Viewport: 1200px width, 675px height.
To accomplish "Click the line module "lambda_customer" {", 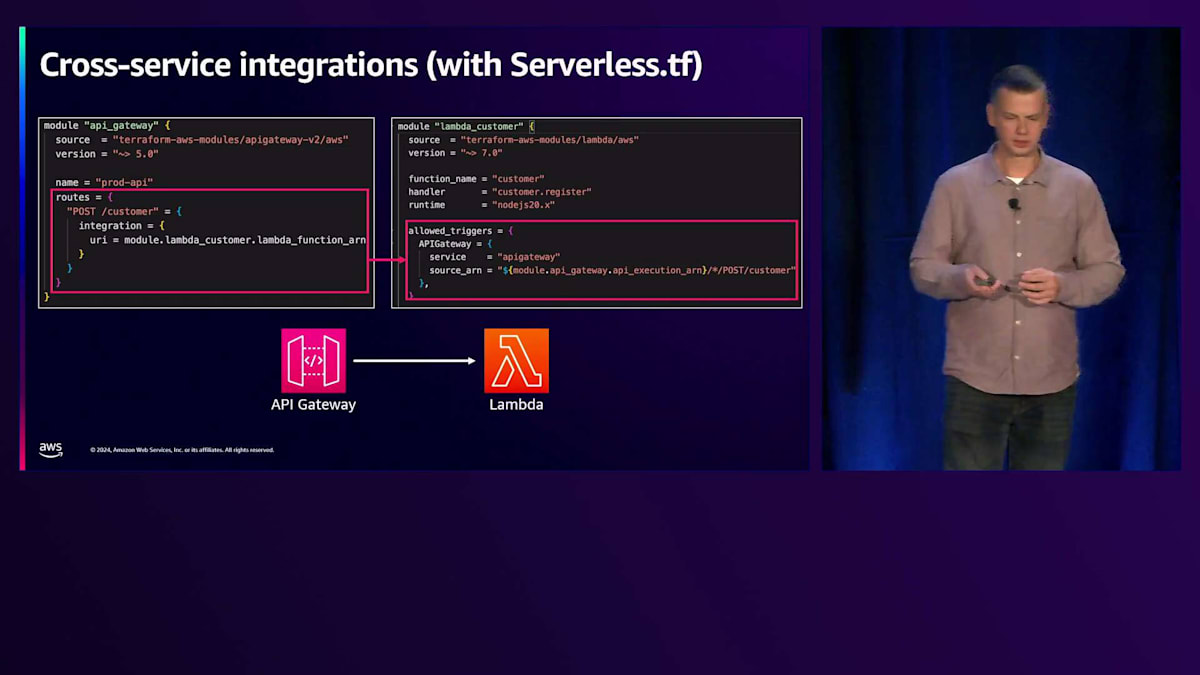I will click(467, 127).
